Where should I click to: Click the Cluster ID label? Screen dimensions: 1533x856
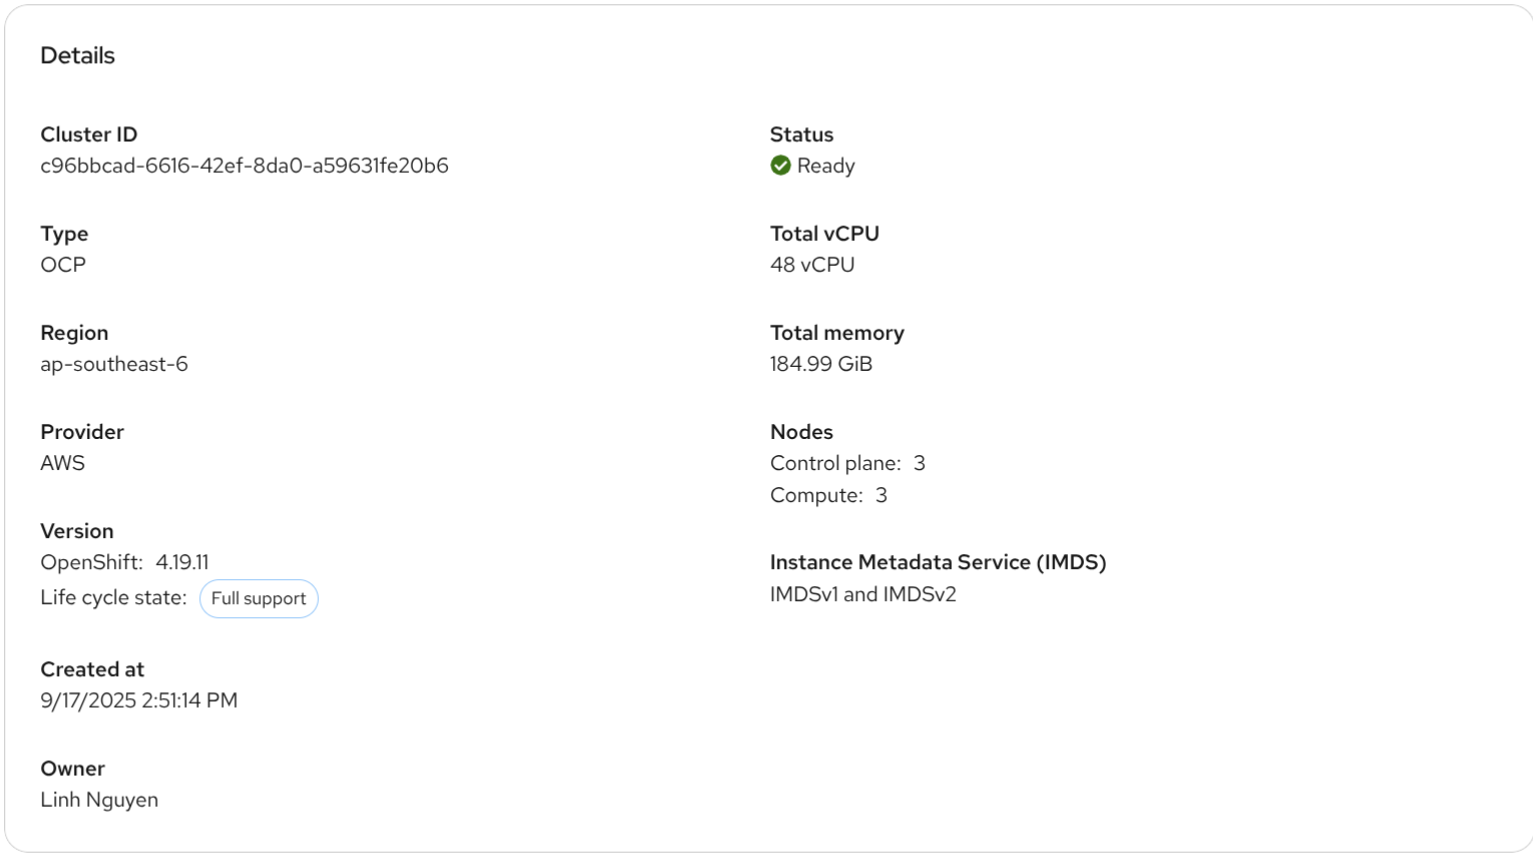point(89,134)
